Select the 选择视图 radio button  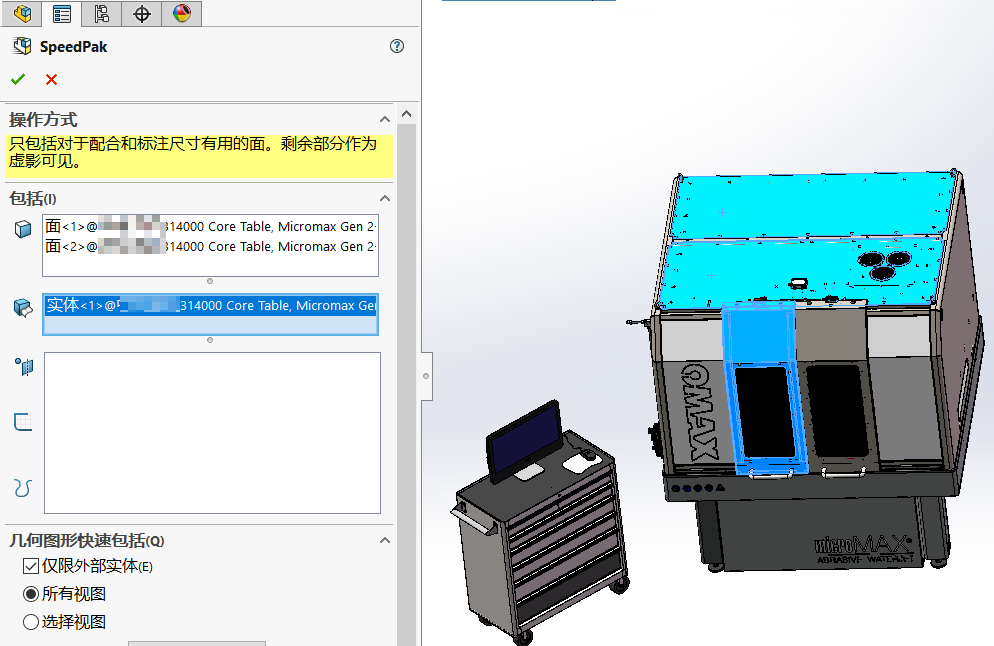click(31, 622)
